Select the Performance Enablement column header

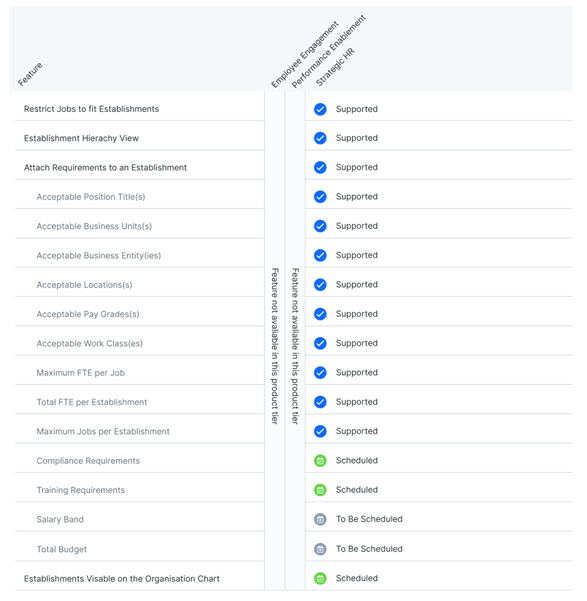(329, 51)
